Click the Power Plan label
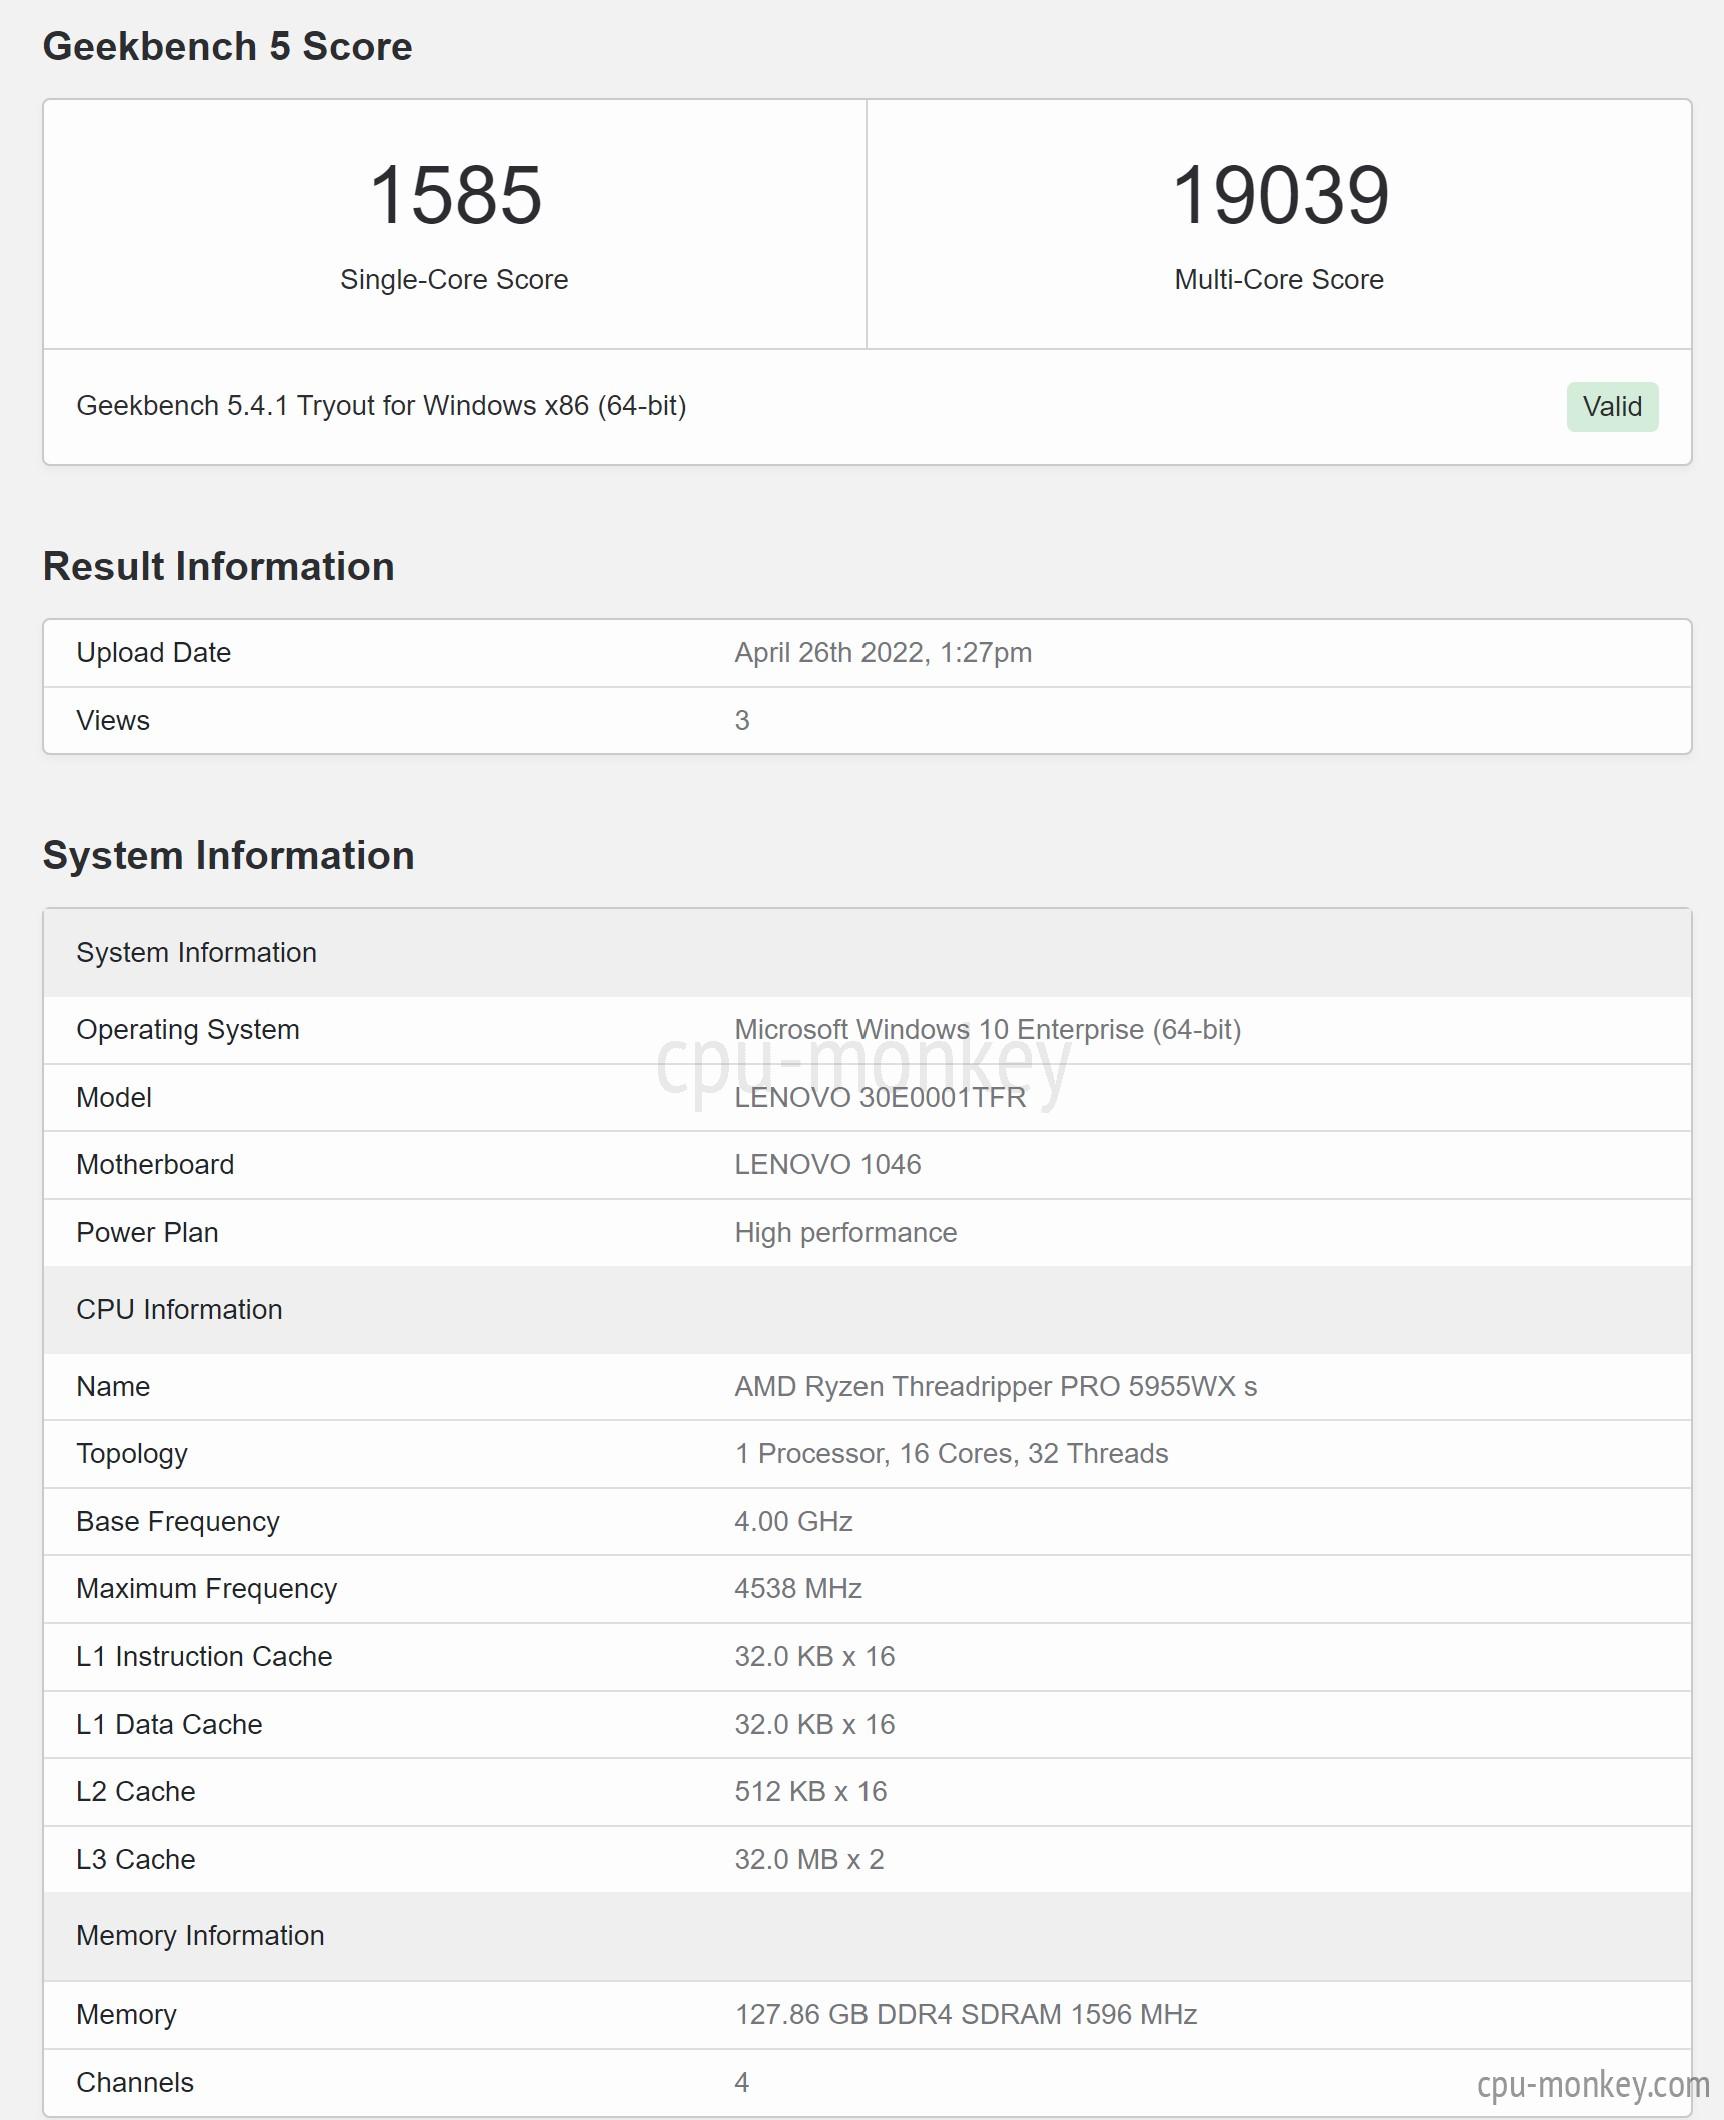The image size is (1724, 2120). [x=147, y=1233]
